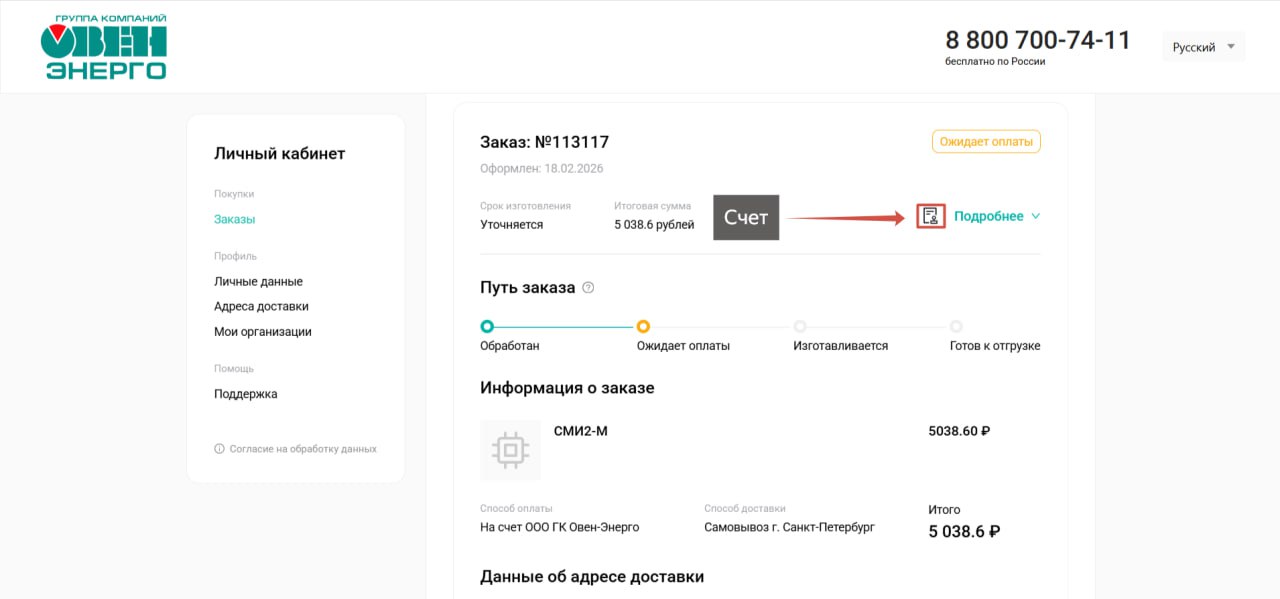Click the СМИ2-М product chip thumbnail
1280x599 pixels.
tap(510, 450)
